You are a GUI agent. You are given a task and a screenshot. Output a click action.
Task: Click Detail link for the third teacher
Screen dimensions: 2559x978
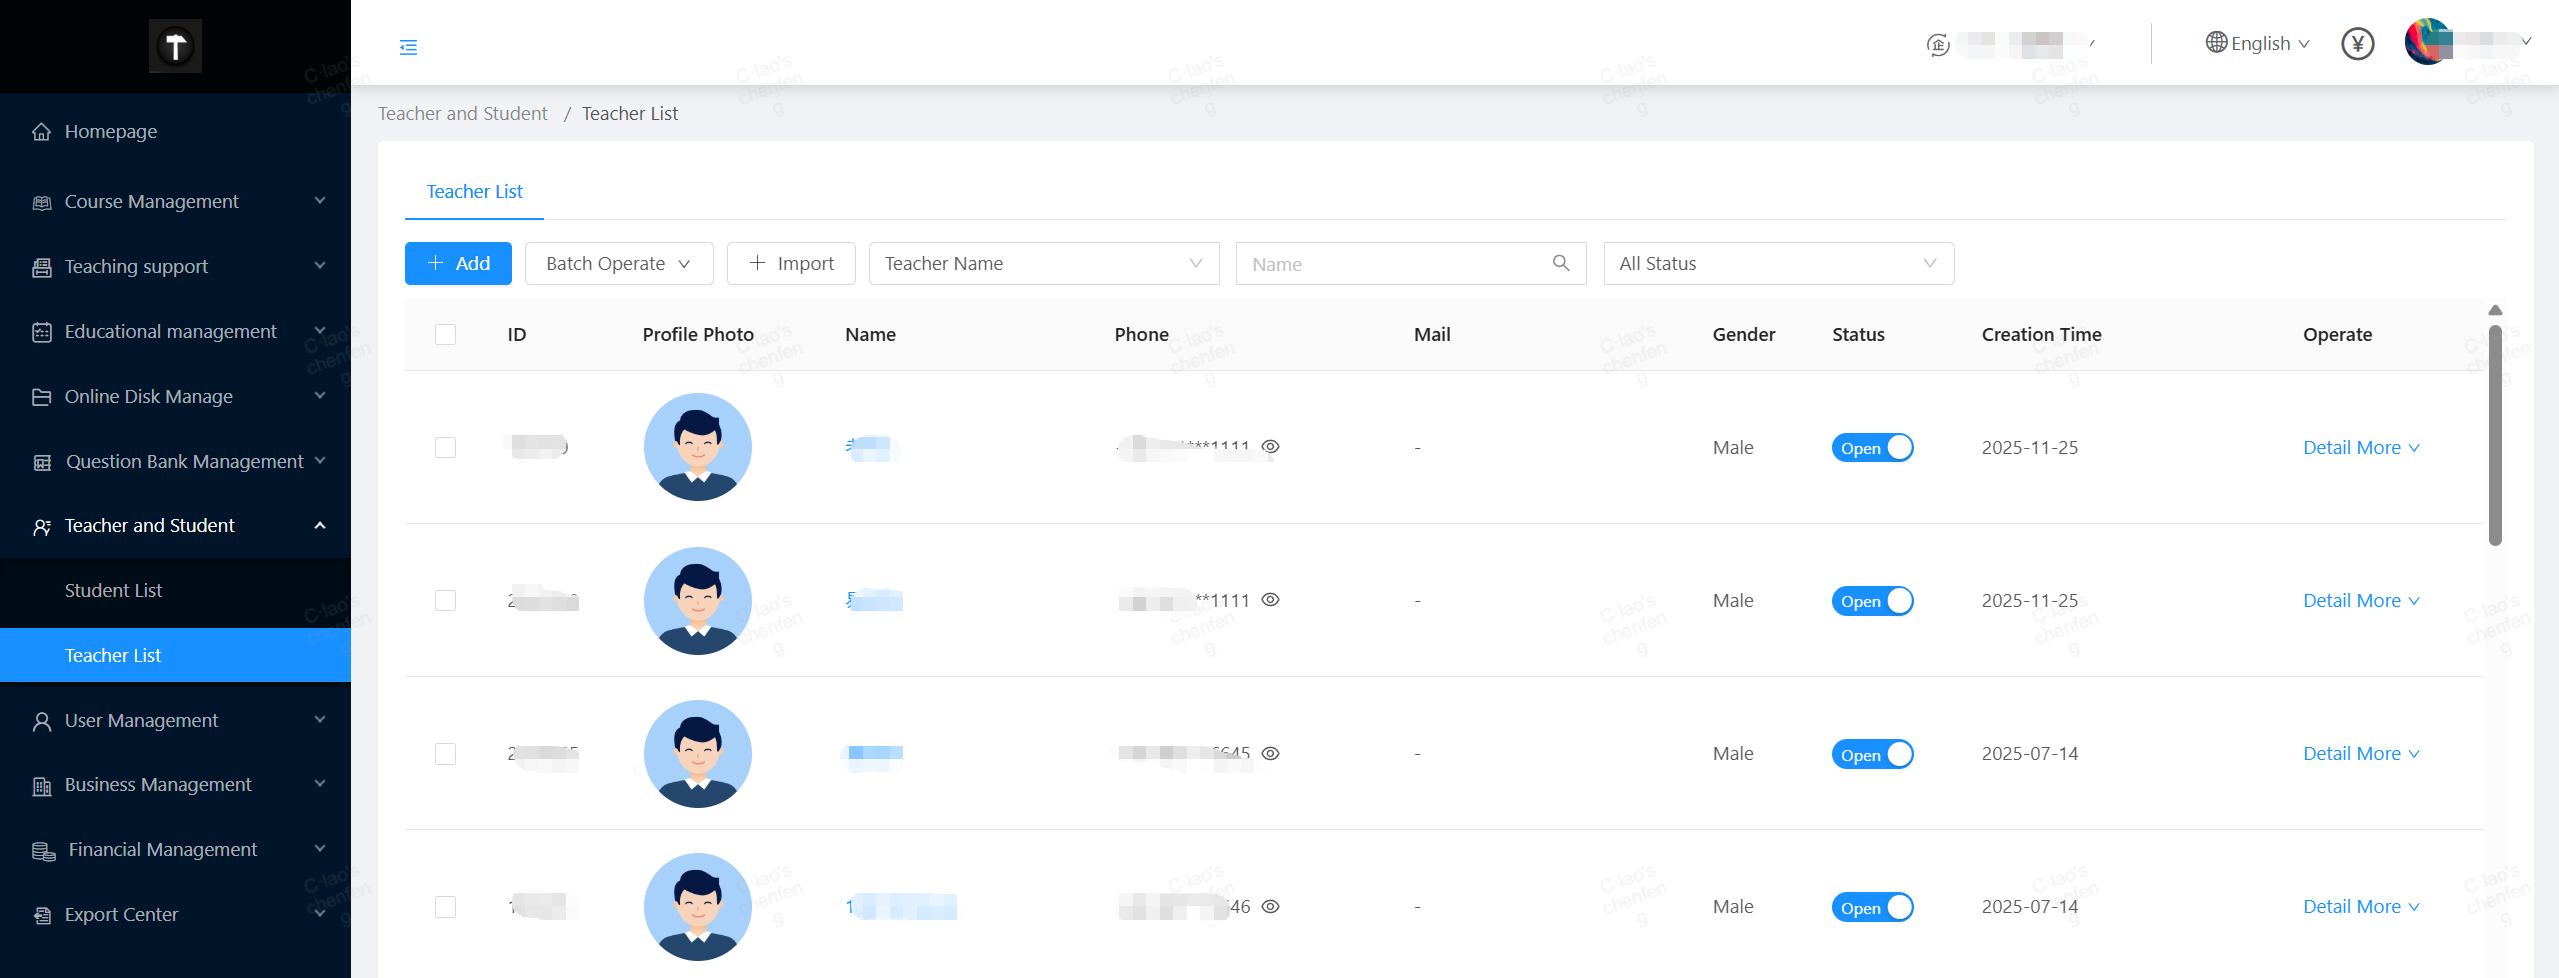pyautogui.click(x=2327, y=754)
